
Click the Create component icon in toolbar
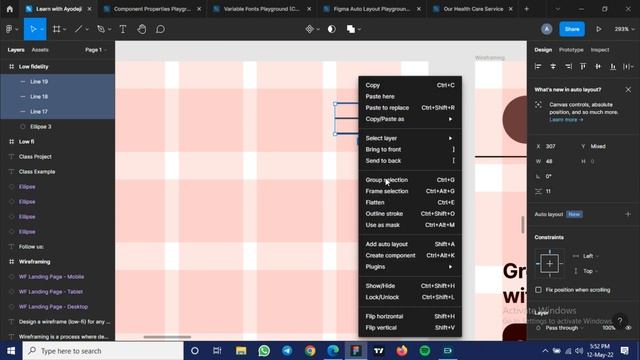(x=309, y=29)
